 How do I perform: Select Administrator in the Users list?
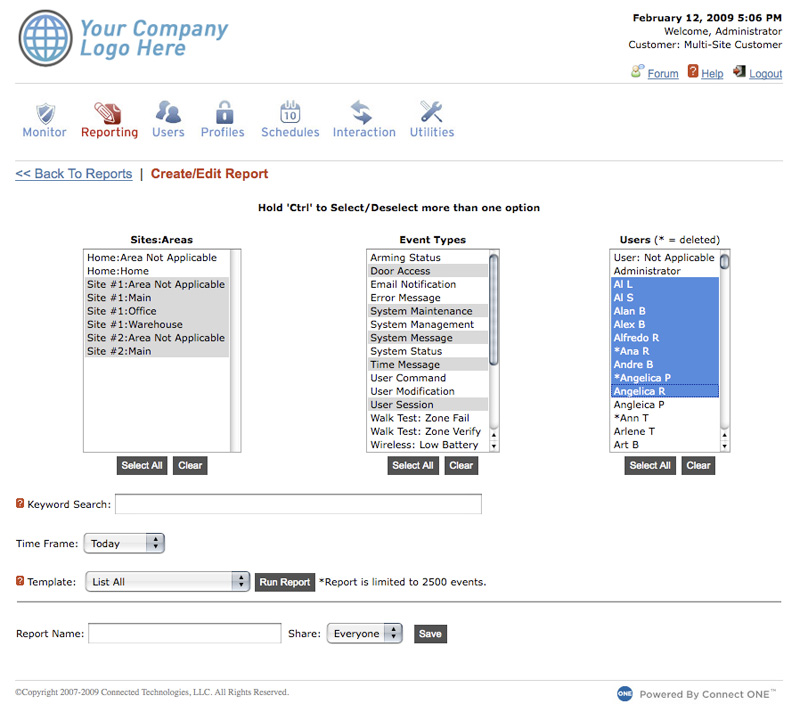[647, 271]
